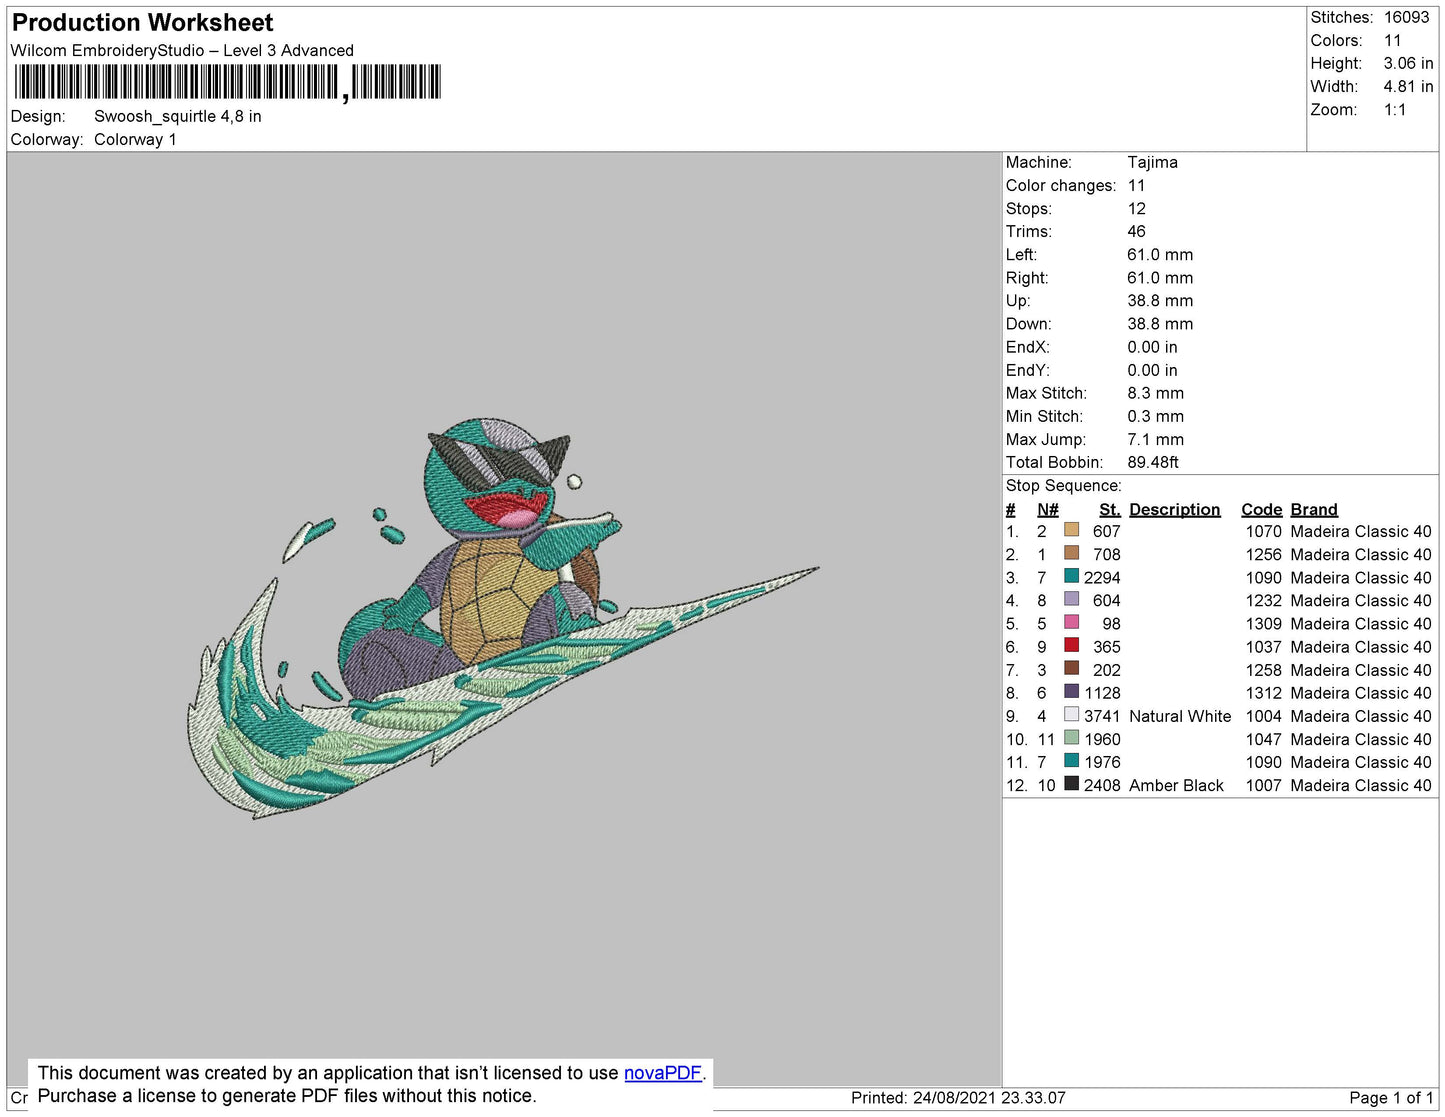Pick the pink swatch for thread code 1309
The image size is (1445, 1117).
1071,623
